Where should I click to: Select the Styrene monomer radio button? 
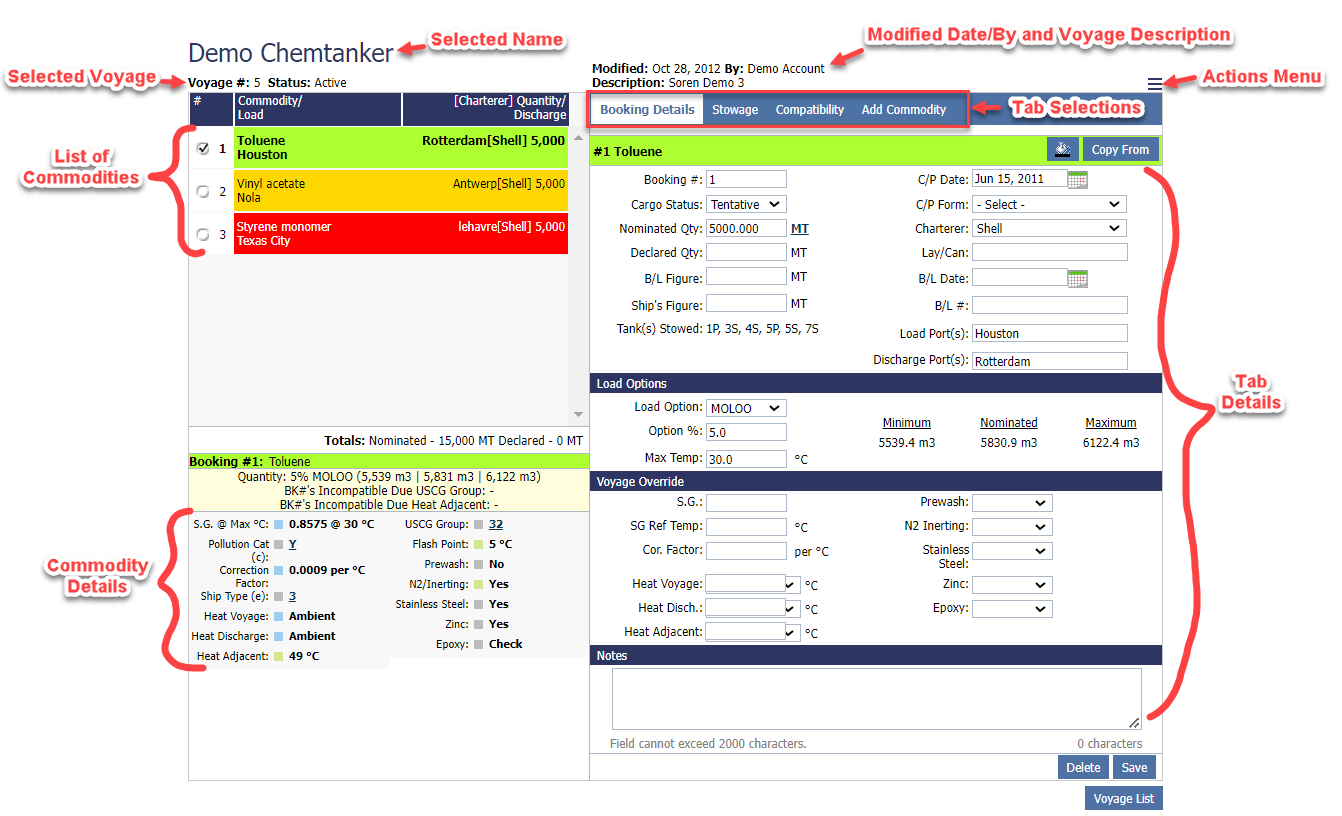click(203, 234)
